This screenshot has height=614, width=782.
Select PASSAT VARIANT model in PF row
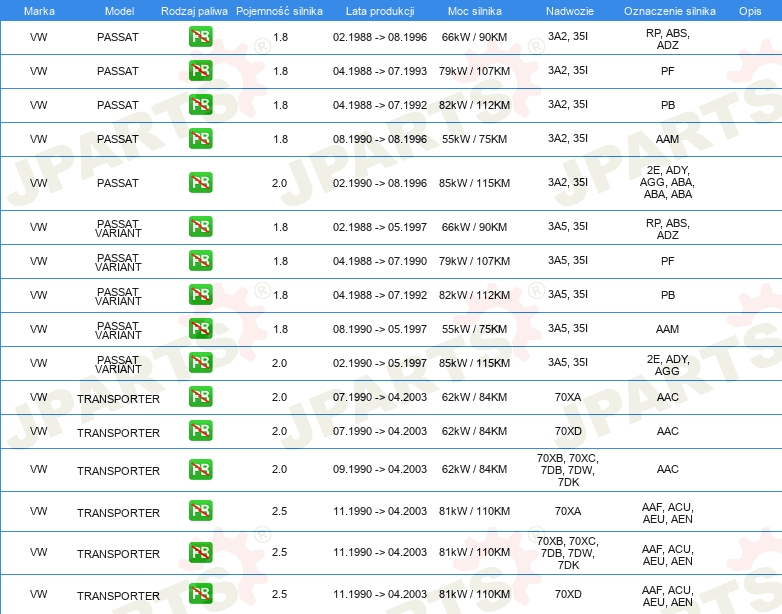tap(118, 262)
